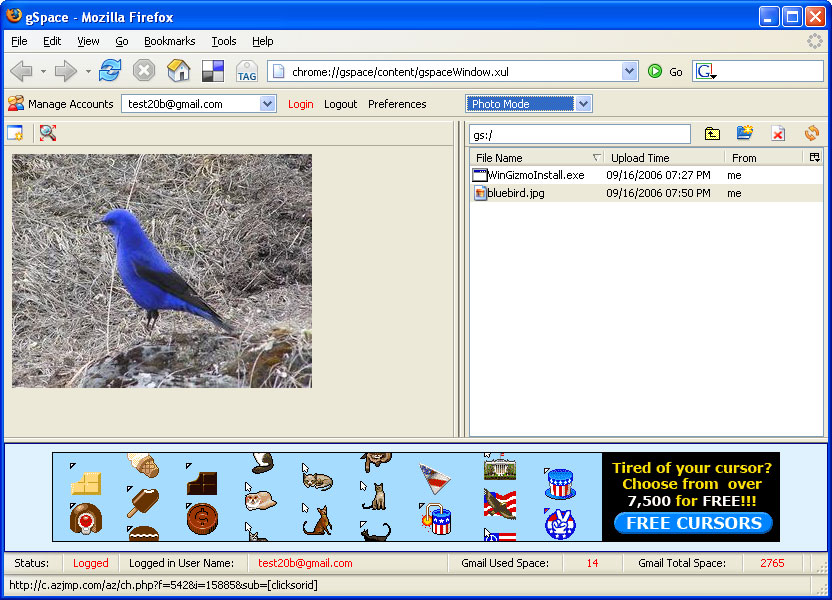Image resolution: width=832 pixels, height=600 pixels.
Task: Open the Google search engine icon
Action: pyautogui.click(x=706, y=71)
